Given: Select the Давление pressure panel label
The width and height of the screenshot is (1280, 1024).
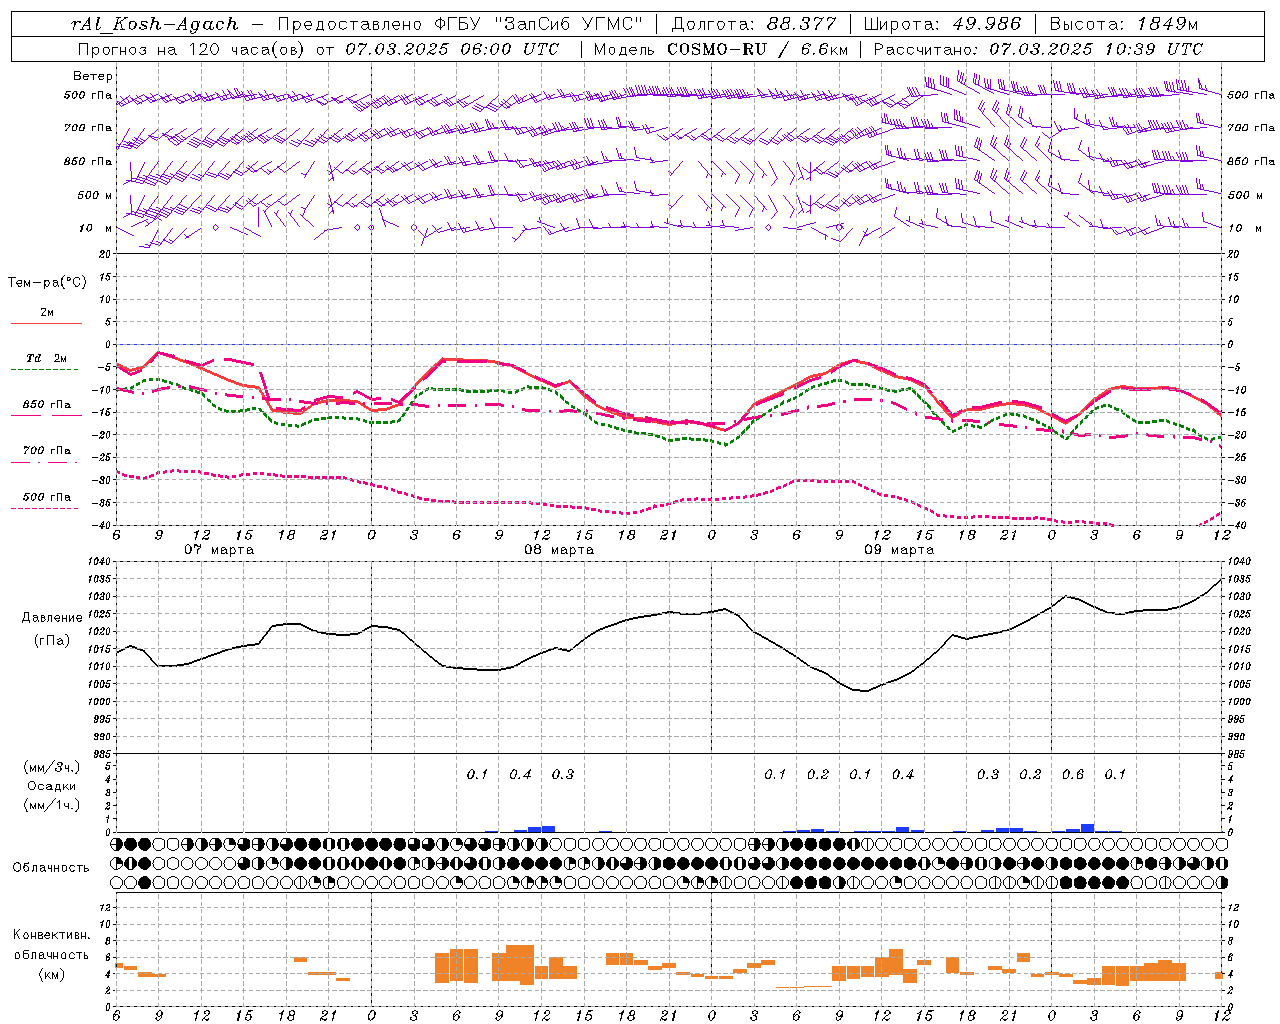Looking at the screenshot, I should [x=52, y=618].
